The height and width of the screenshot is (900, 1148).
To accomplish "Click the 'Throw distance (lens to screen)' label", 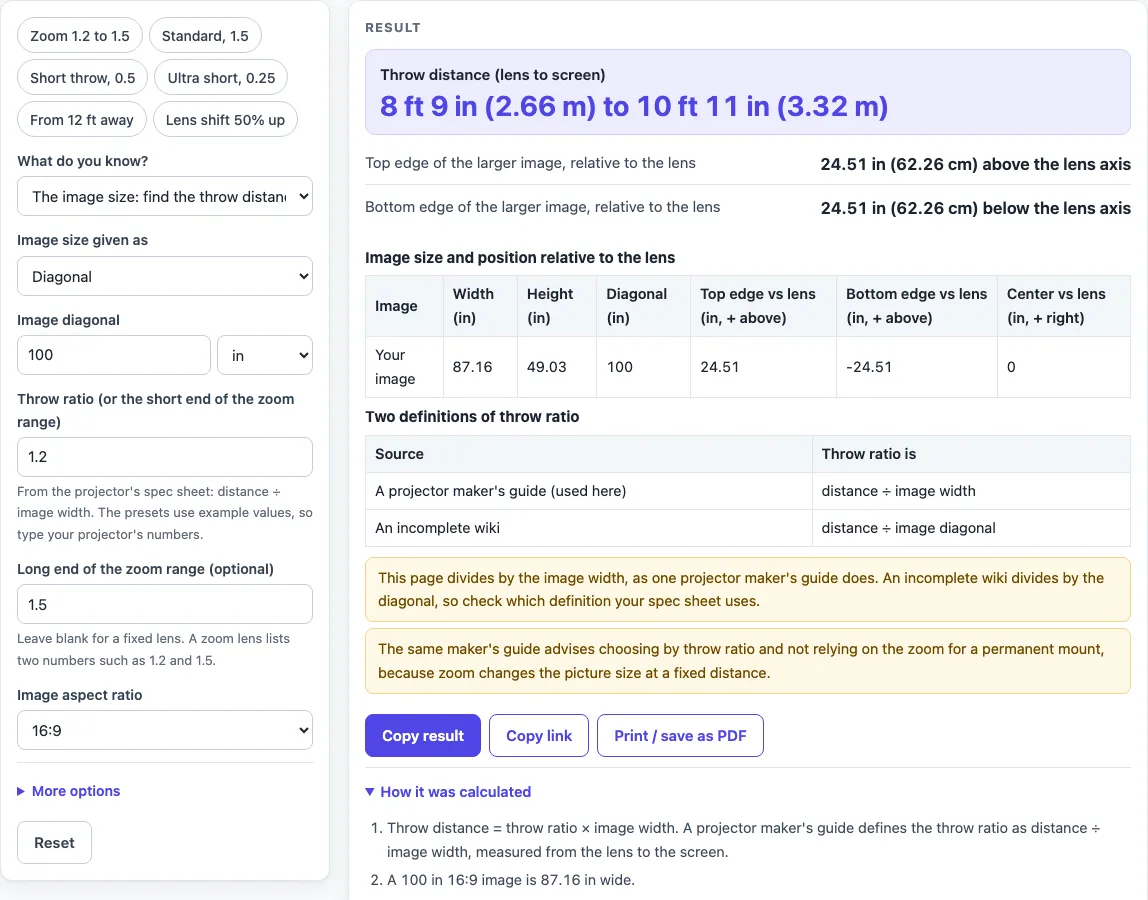I will [x=493, y=75].
